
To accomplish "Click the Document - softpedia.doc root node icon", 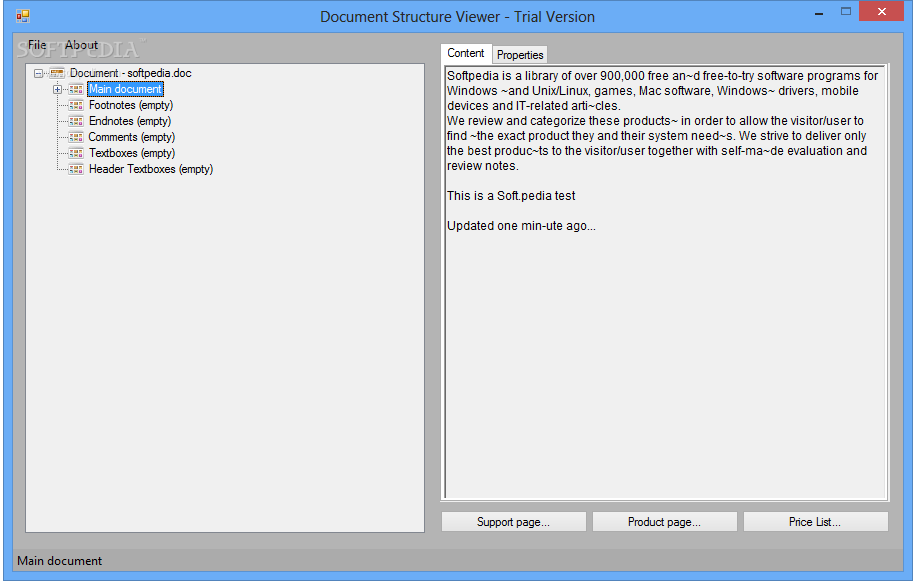I will click(x=57, y=73).
